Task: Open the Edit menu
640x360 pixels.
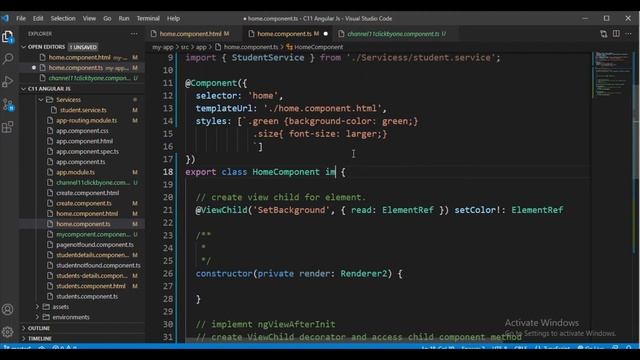Action: pos(38,18)
